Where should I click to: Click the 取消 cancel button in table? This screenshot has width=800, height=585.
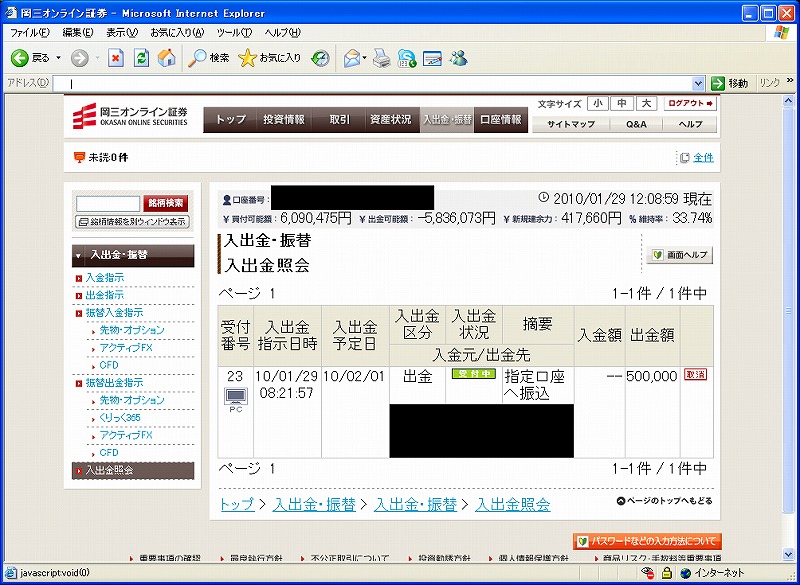695,374
